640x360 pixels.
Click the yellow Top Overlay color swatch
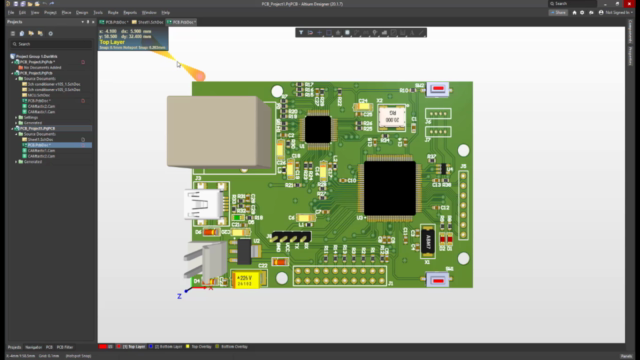(188, 347)
